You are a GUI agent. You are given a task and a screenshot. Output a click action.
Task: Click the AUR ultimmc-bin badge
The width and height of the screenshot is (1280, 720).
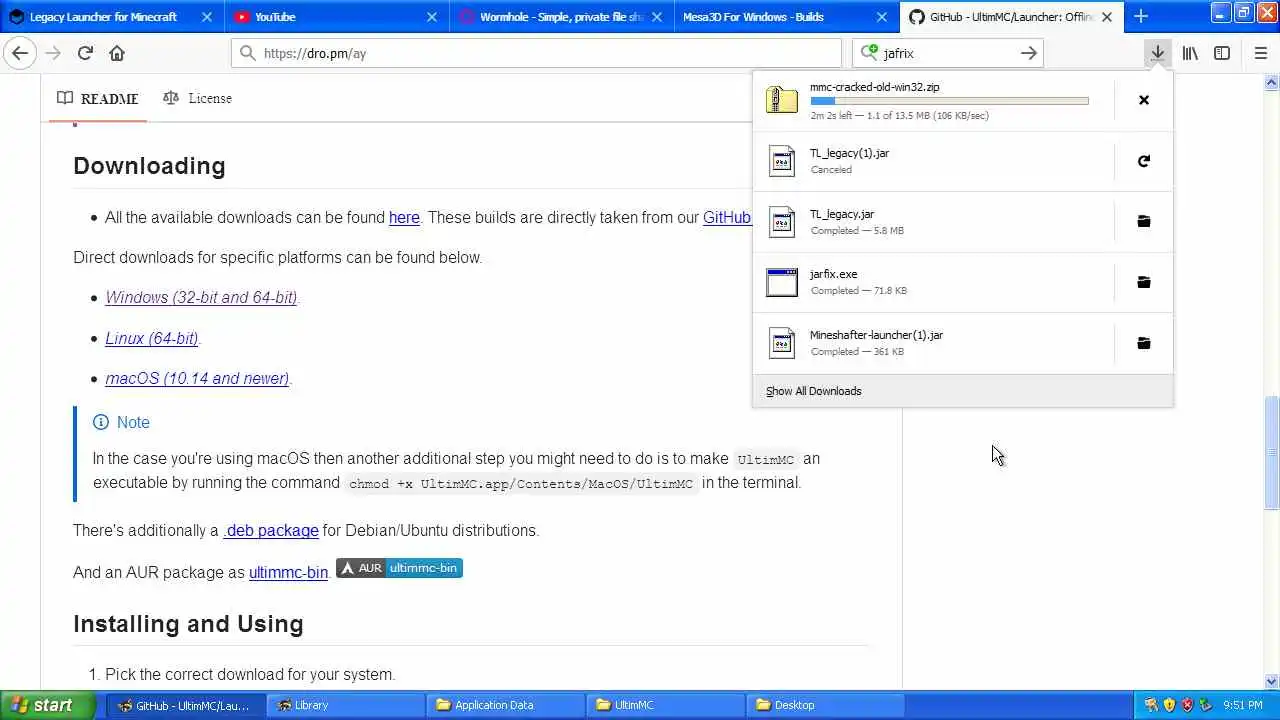(399, 568)
